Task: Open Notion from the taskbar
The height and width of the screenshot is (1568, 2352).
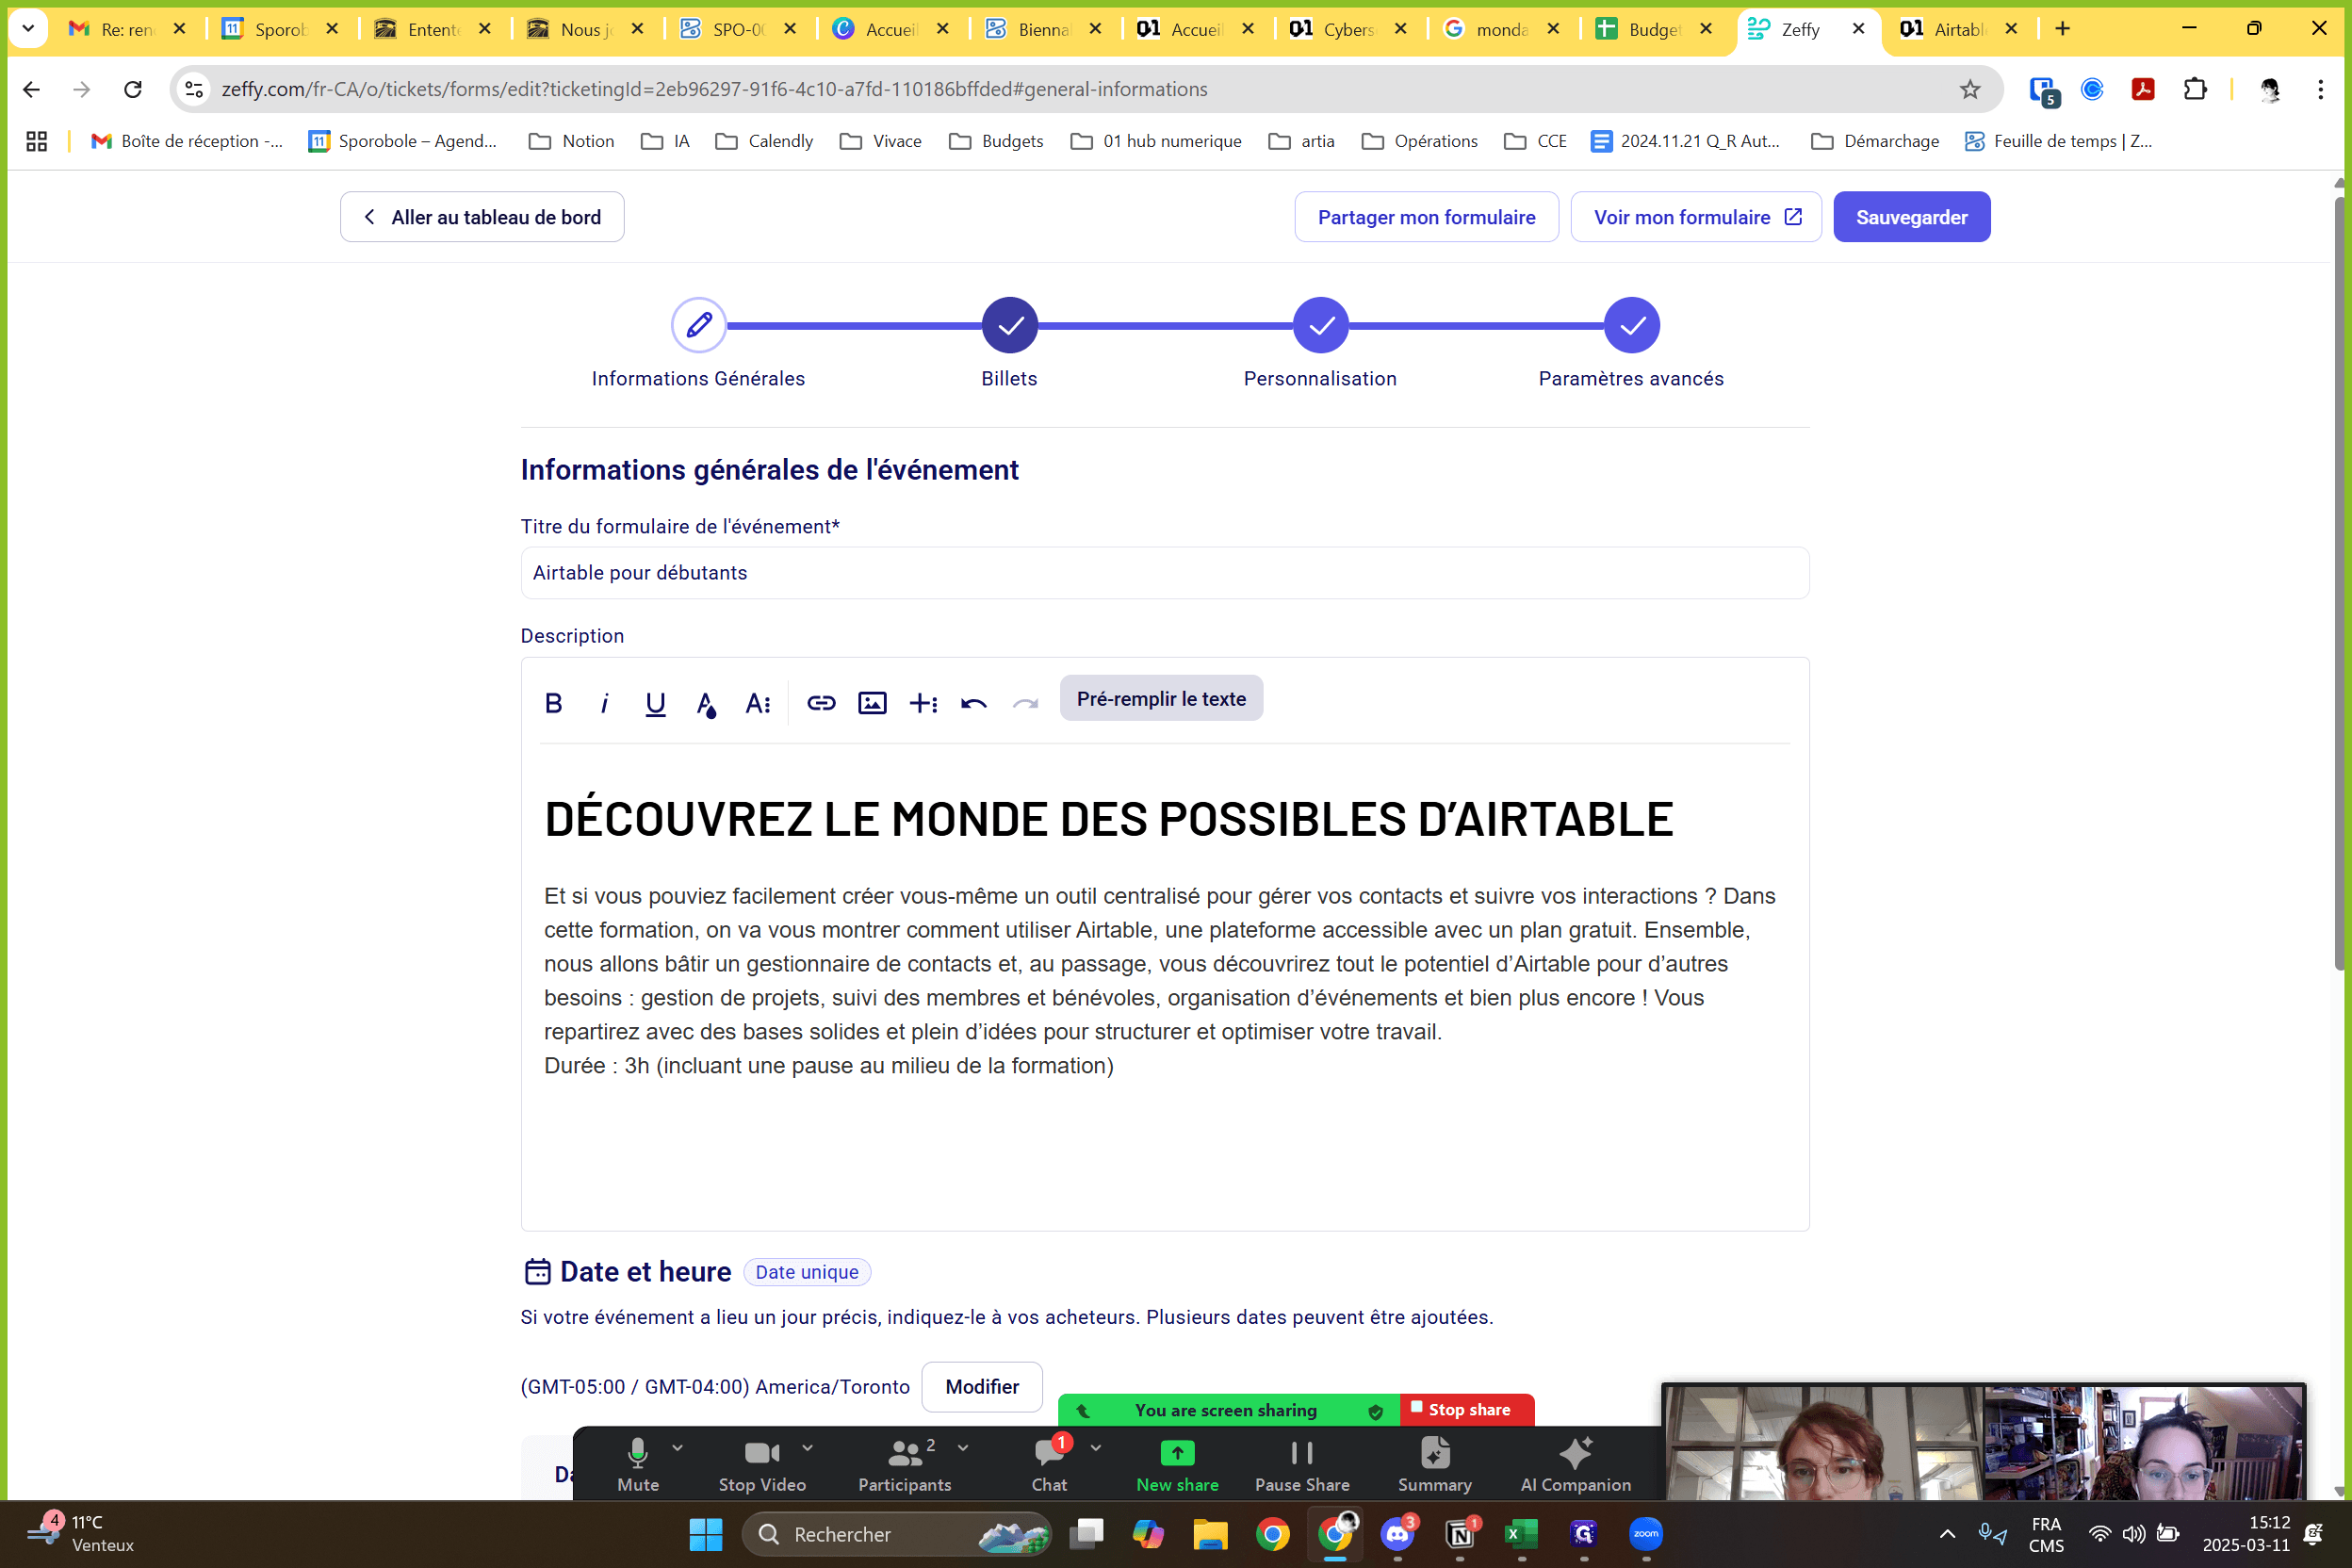Action: click(1460, 1533)
